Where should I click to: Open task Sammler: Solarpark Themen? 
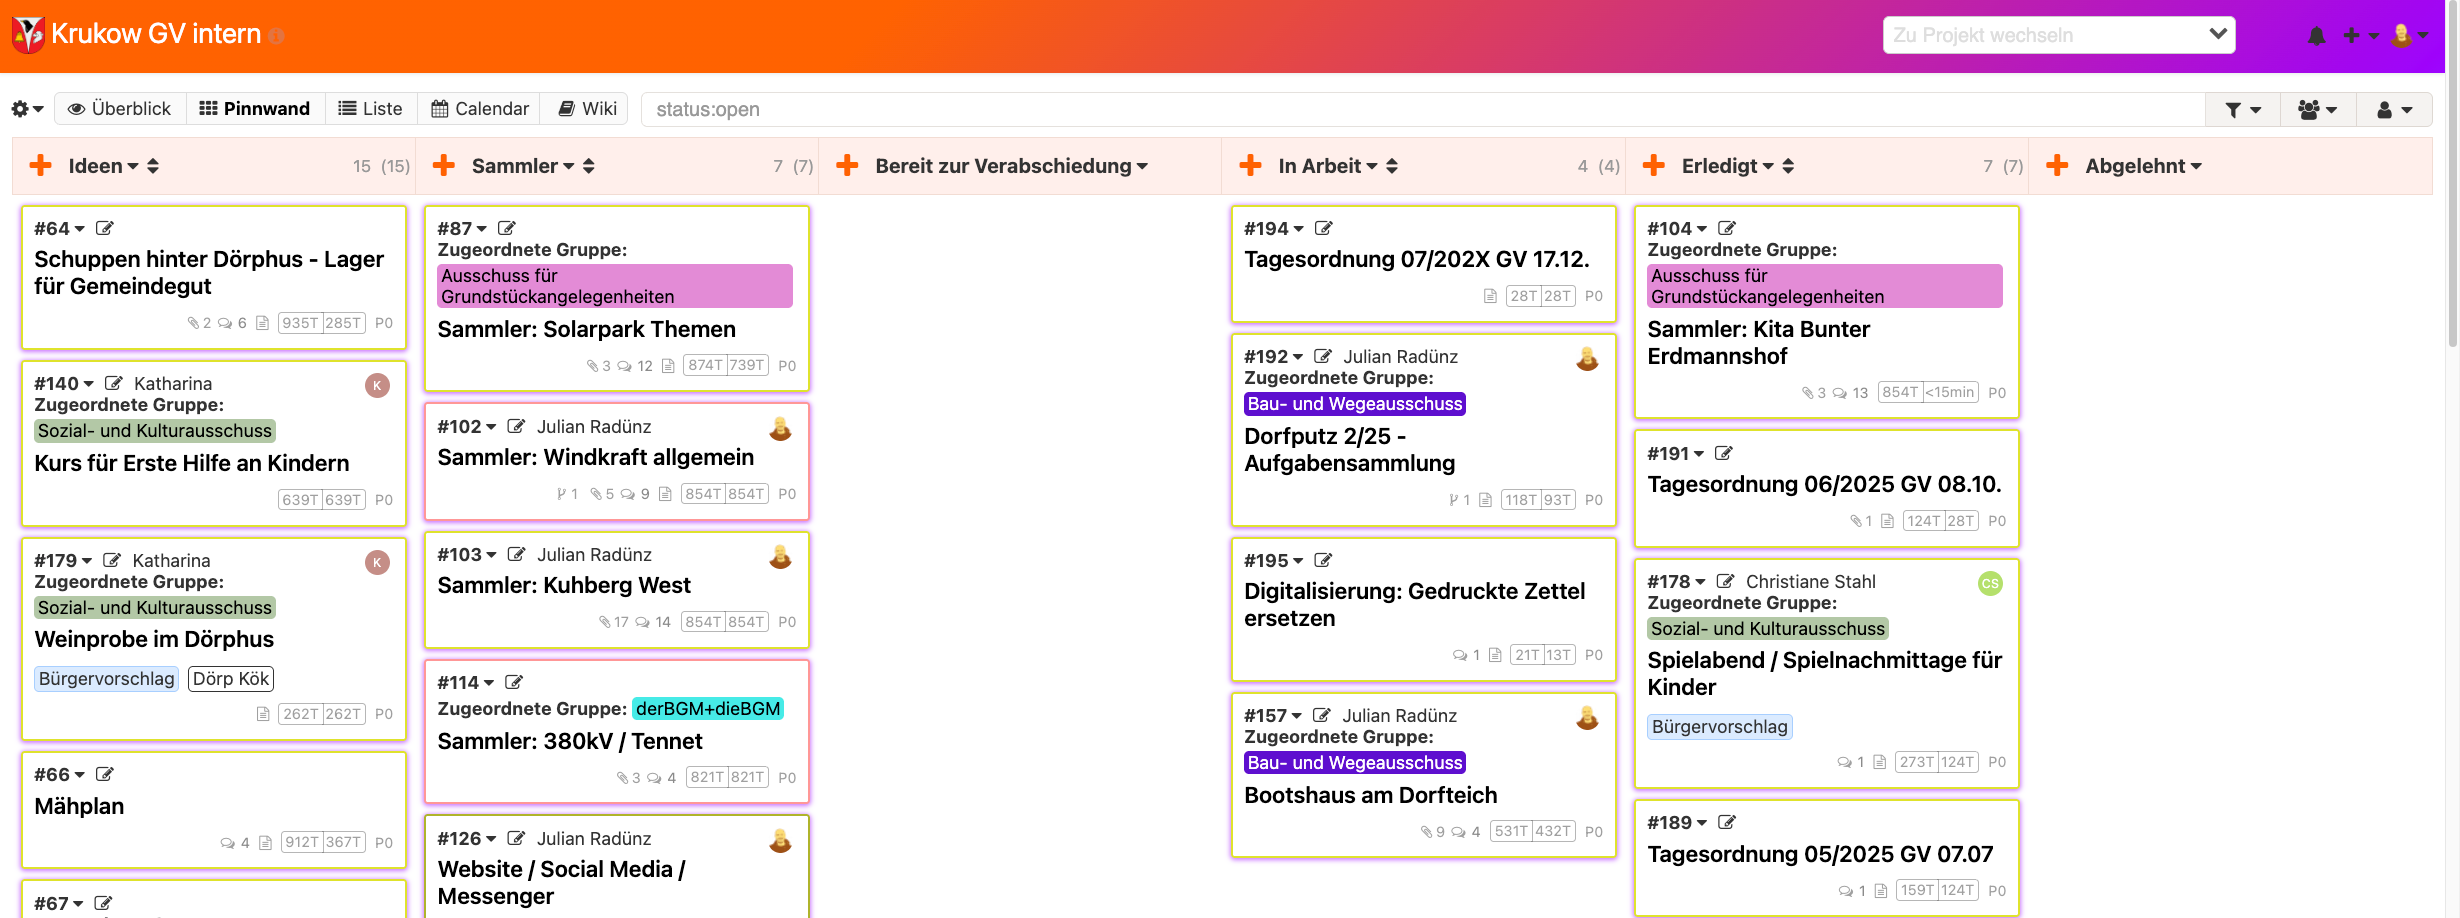tap(586, 330)
